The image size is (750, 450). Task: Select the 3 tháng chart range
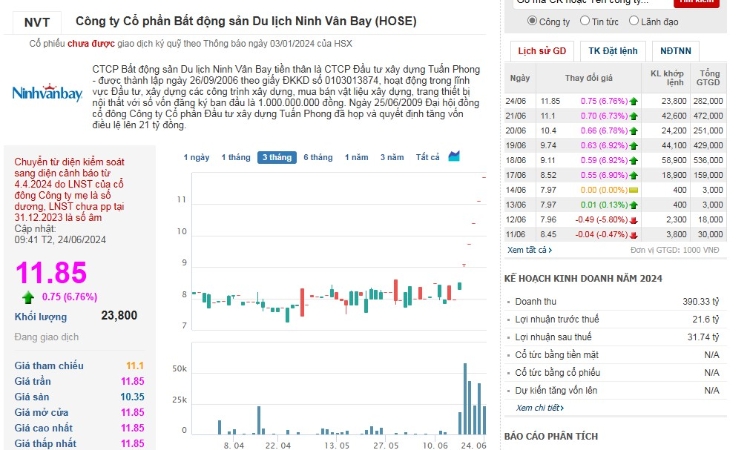[x=277, y=157]
